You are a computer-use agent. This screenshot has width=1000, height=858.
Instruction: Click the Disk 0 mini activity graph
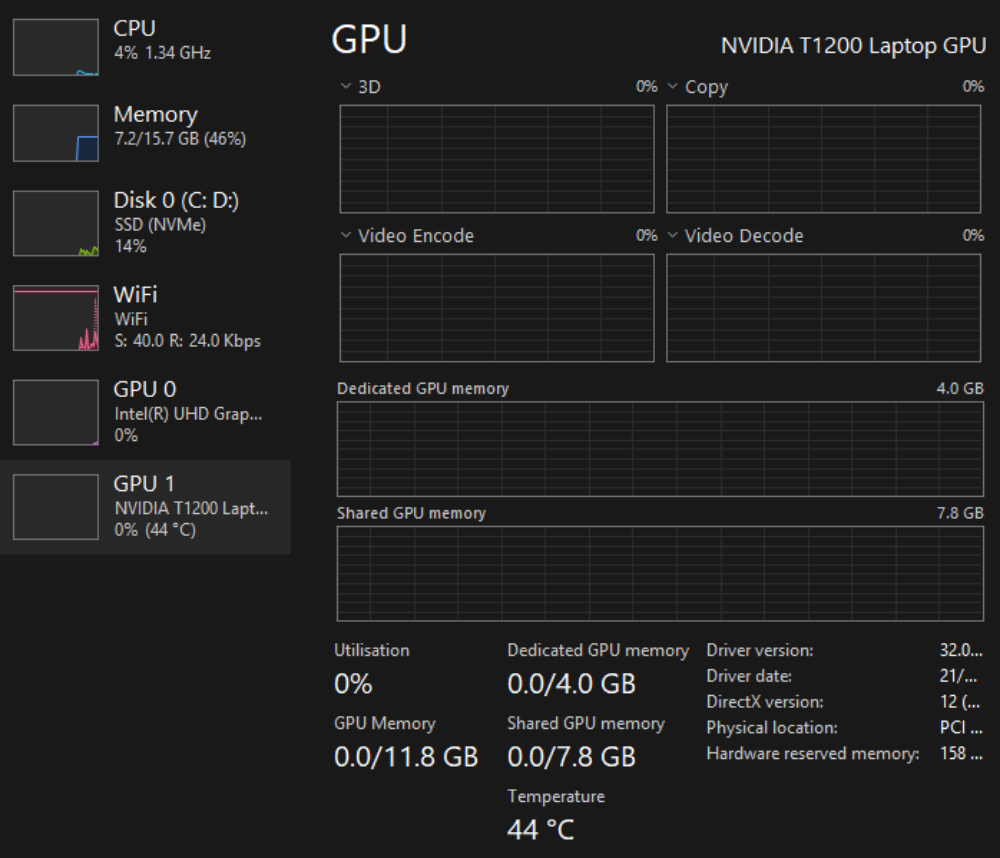point(56,223)
